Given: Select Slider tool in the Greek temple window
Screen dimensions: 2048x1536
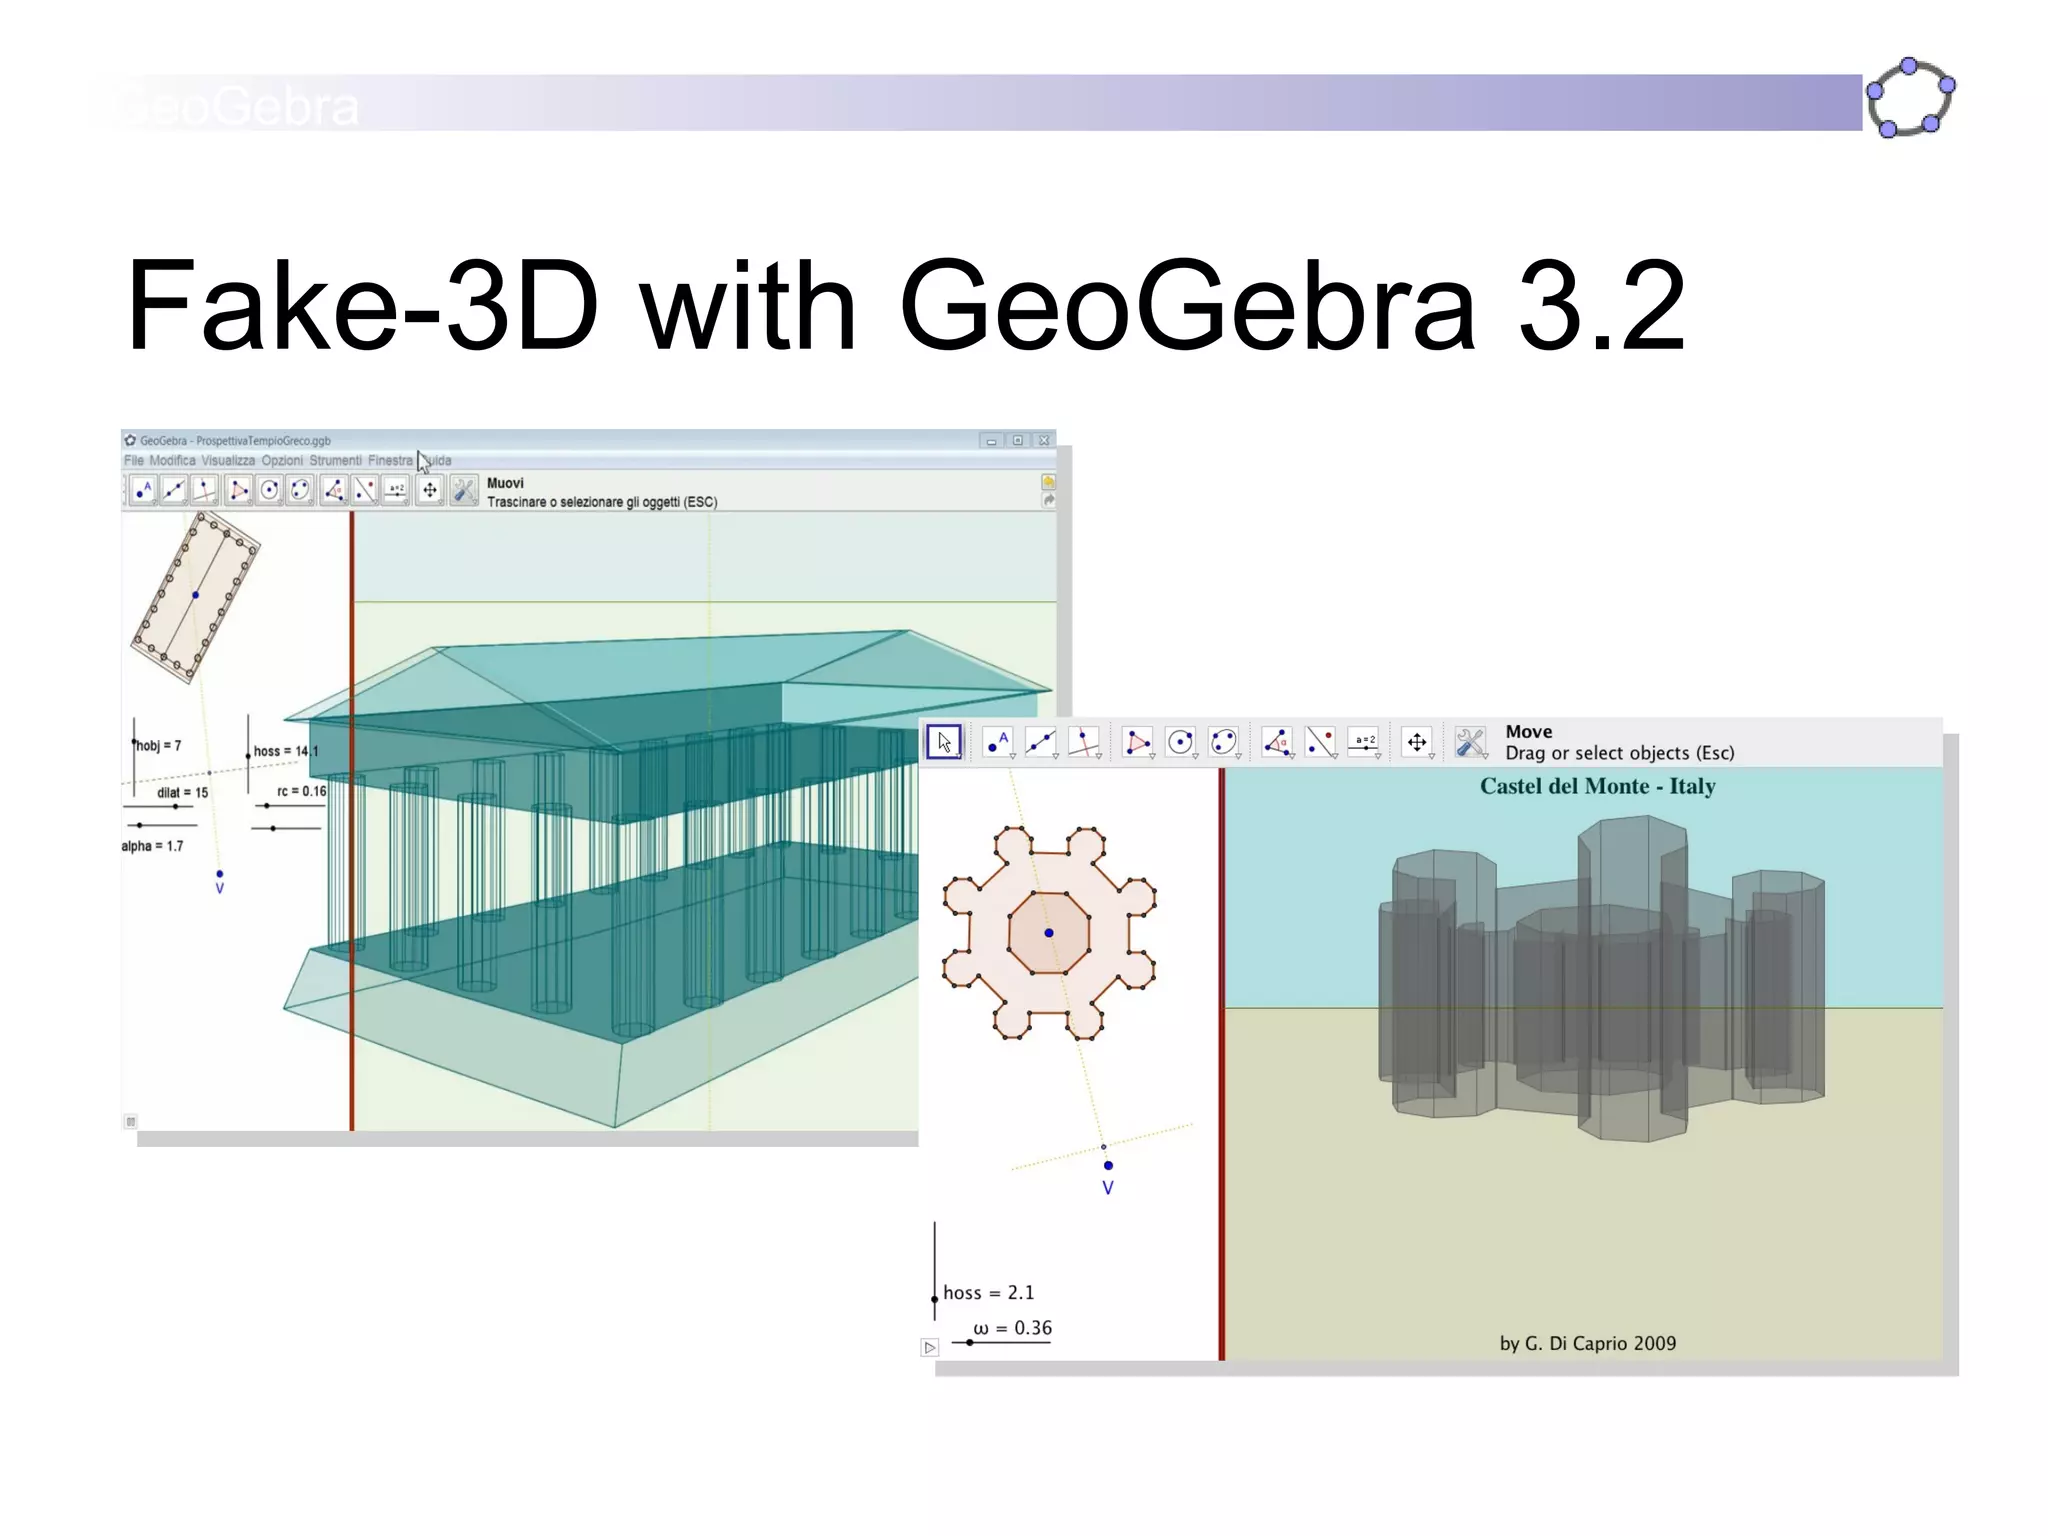Looking at the screenshot, I should [x=396, y=490].
